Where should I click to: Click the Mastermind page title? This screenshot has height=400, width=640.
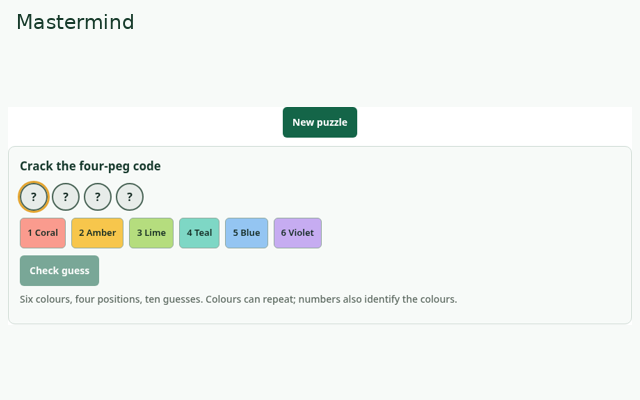click(76, 22)
